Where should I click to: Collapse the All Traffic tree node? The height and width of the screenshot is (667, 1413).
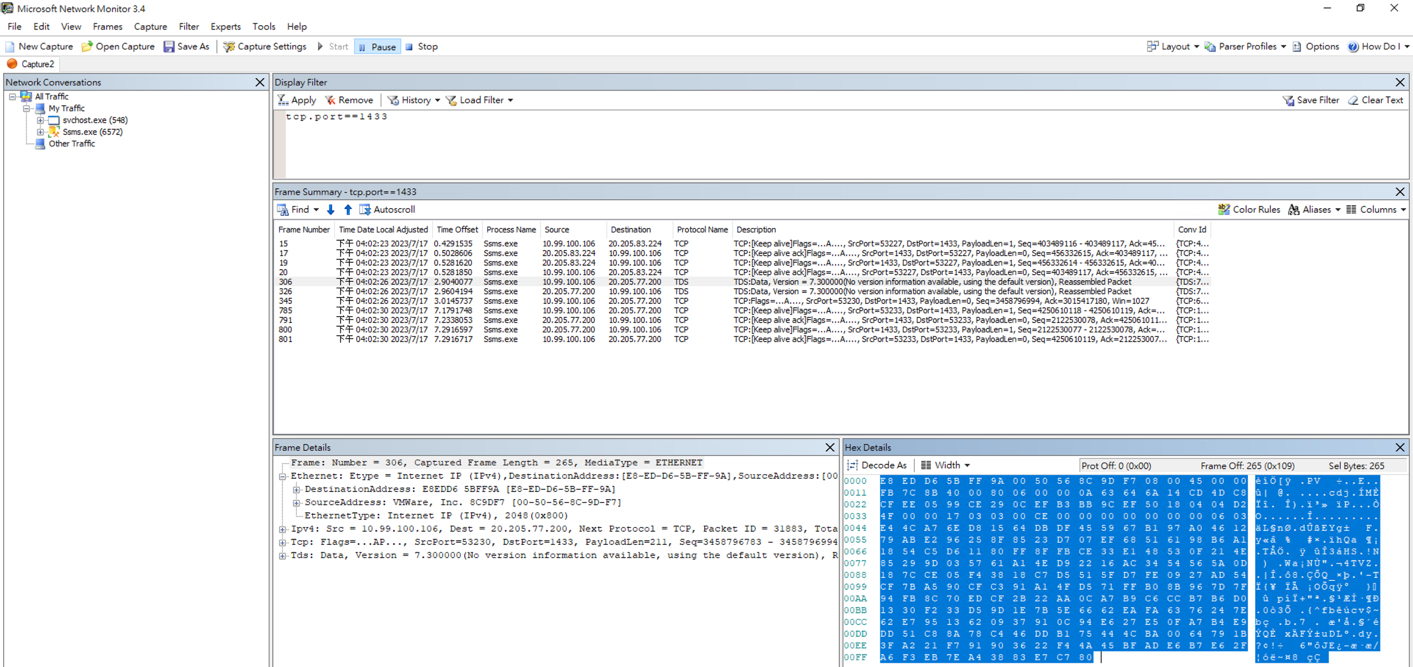[13, 97]
